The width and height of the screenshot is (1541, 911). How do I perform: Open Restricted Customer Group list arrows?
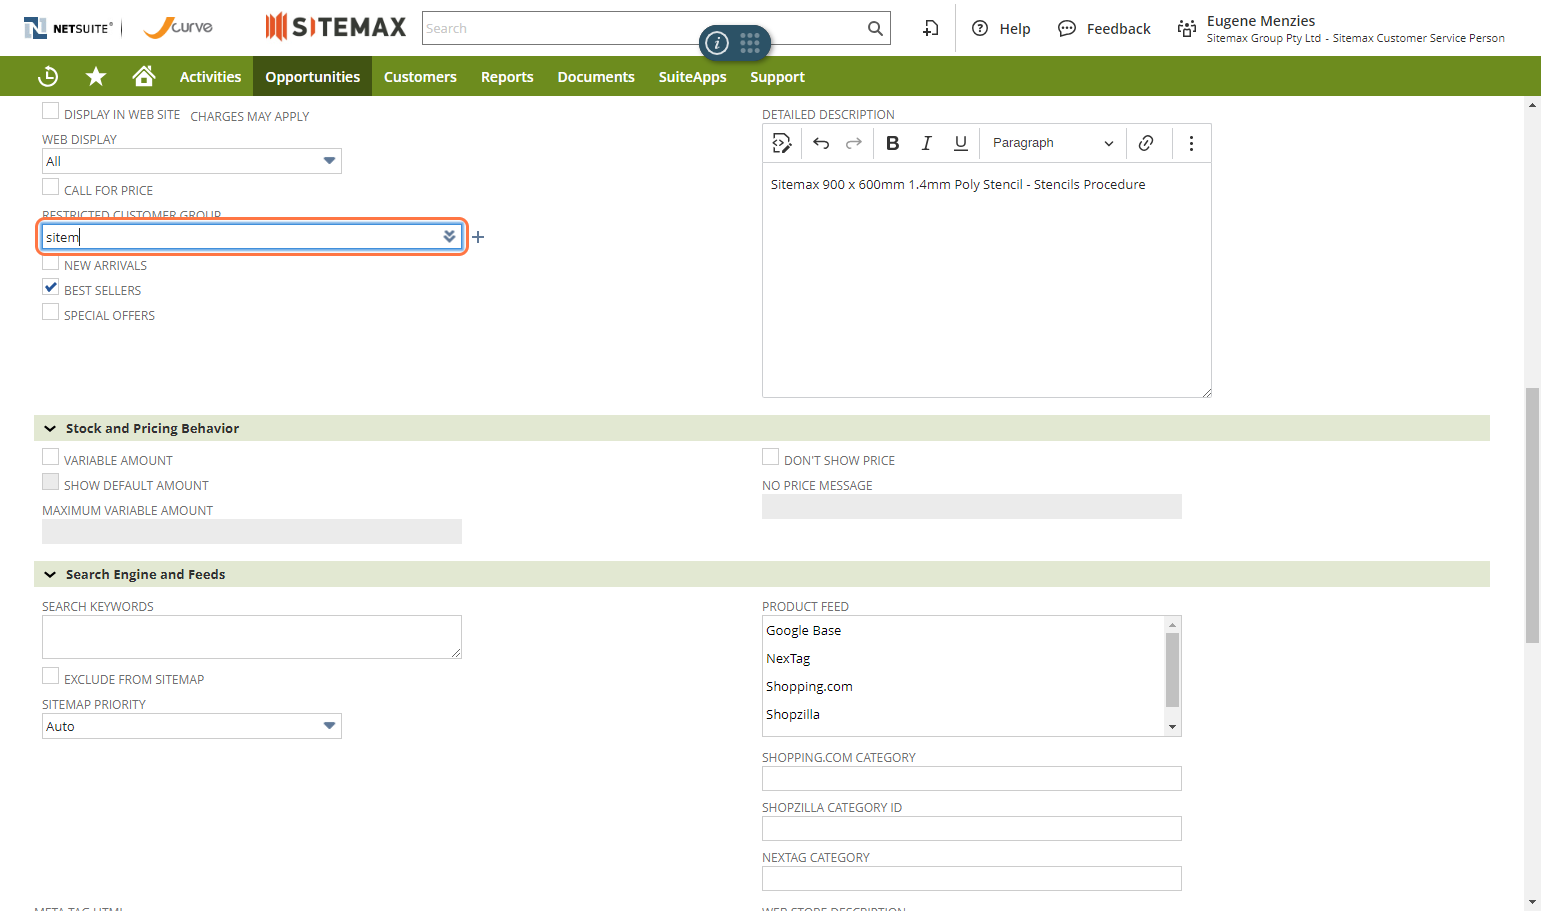point(449,237)
